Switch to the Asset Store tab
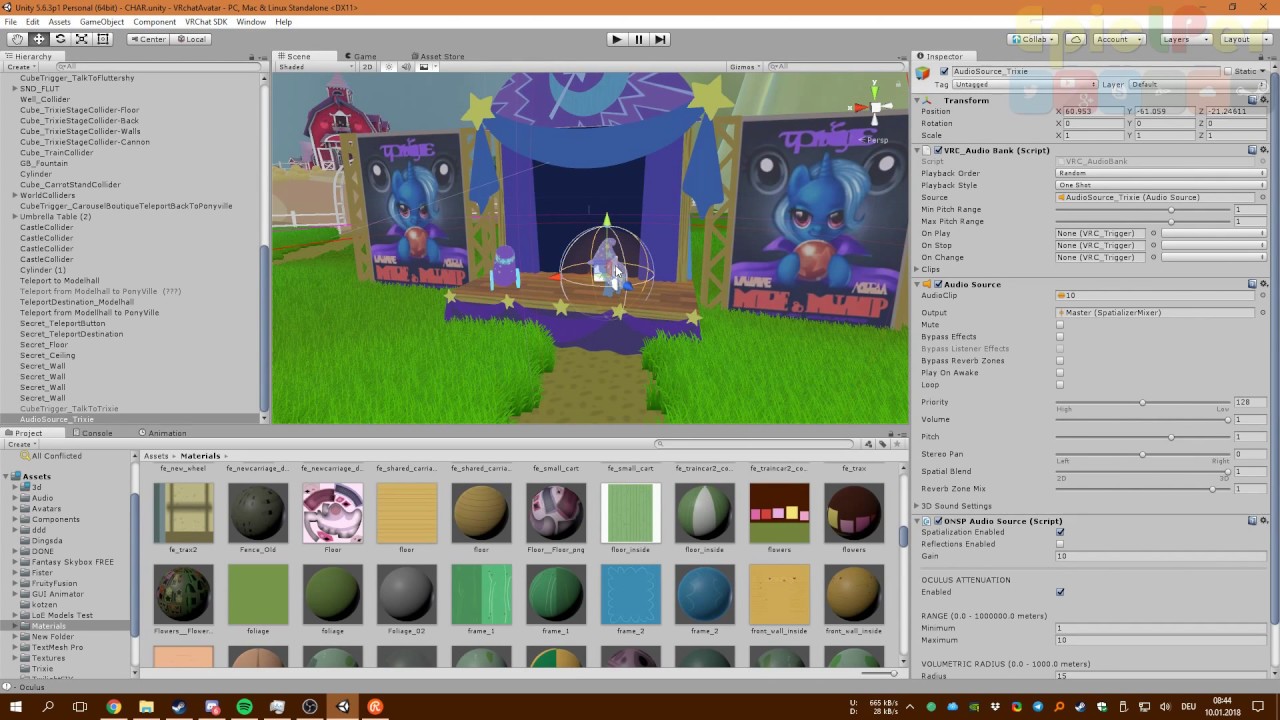 (x=438, y=56)
